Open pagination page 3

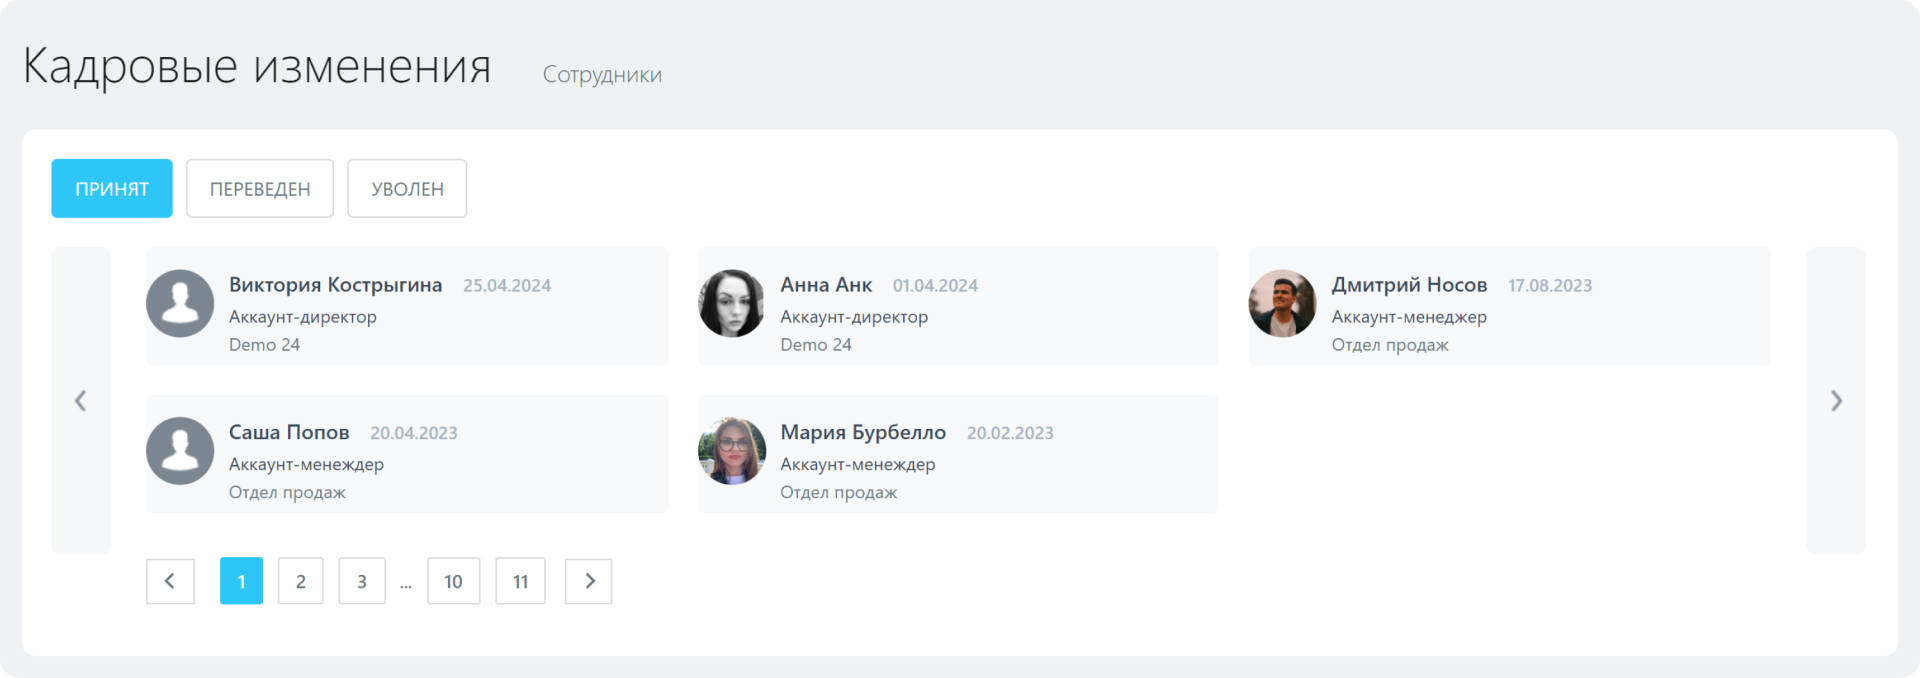(x=362, y=581)
